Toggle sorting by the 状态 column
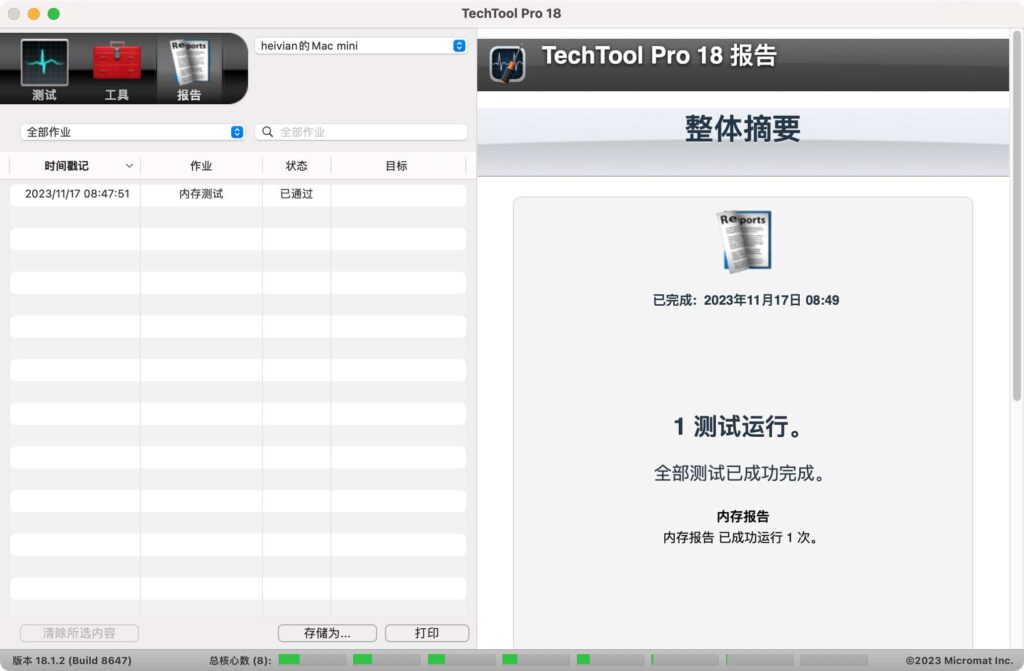 pos(296,165)
